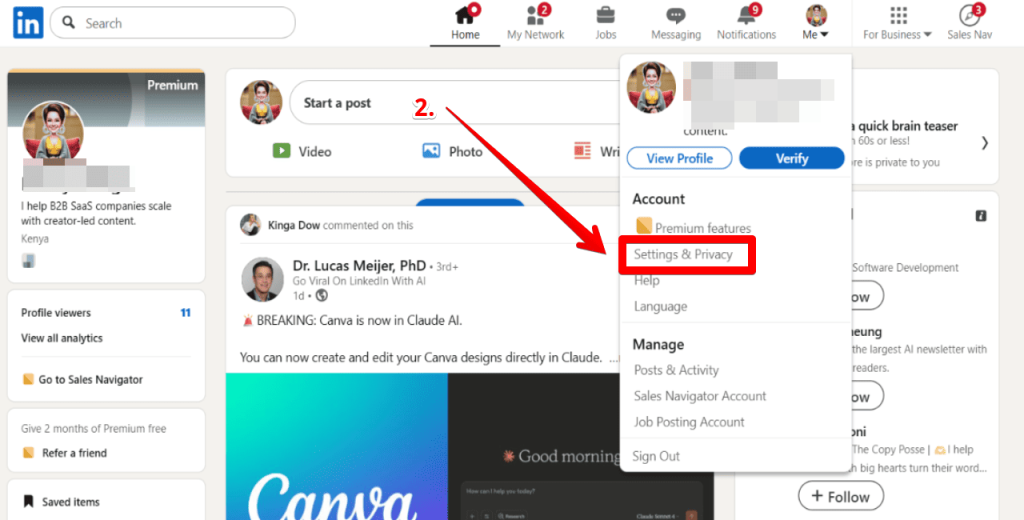Click the globe visibility icon on post
The width and height of the screenshot is (1024, 520).
tap(321, 295)
